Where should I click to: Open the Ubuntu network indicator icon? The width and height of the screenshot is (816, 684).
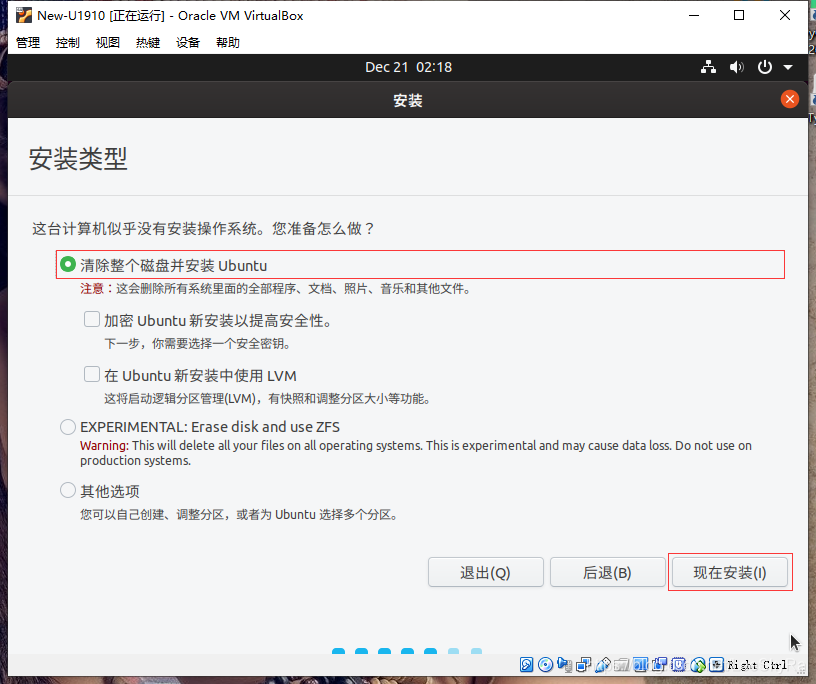point(708,67)
